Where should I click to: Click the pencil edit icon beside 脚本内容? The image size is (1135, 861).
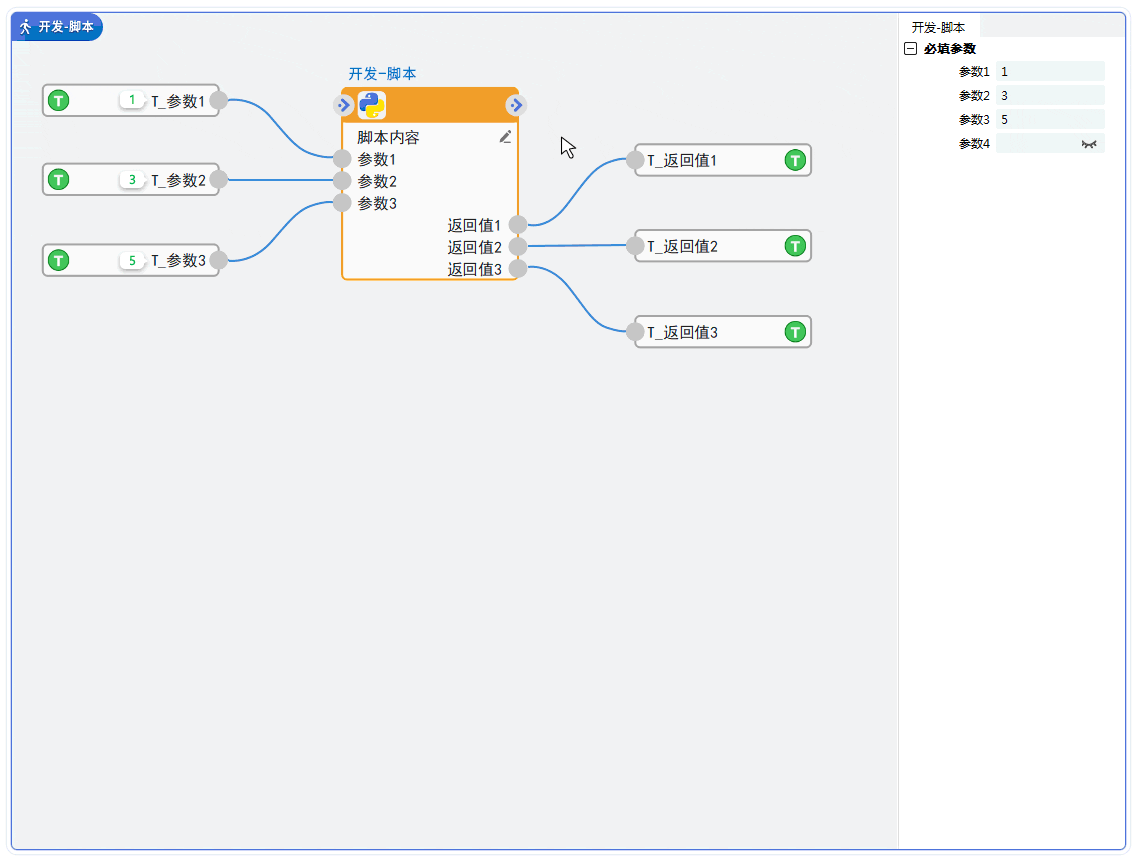pyautogui.click(x=505, y=137)
